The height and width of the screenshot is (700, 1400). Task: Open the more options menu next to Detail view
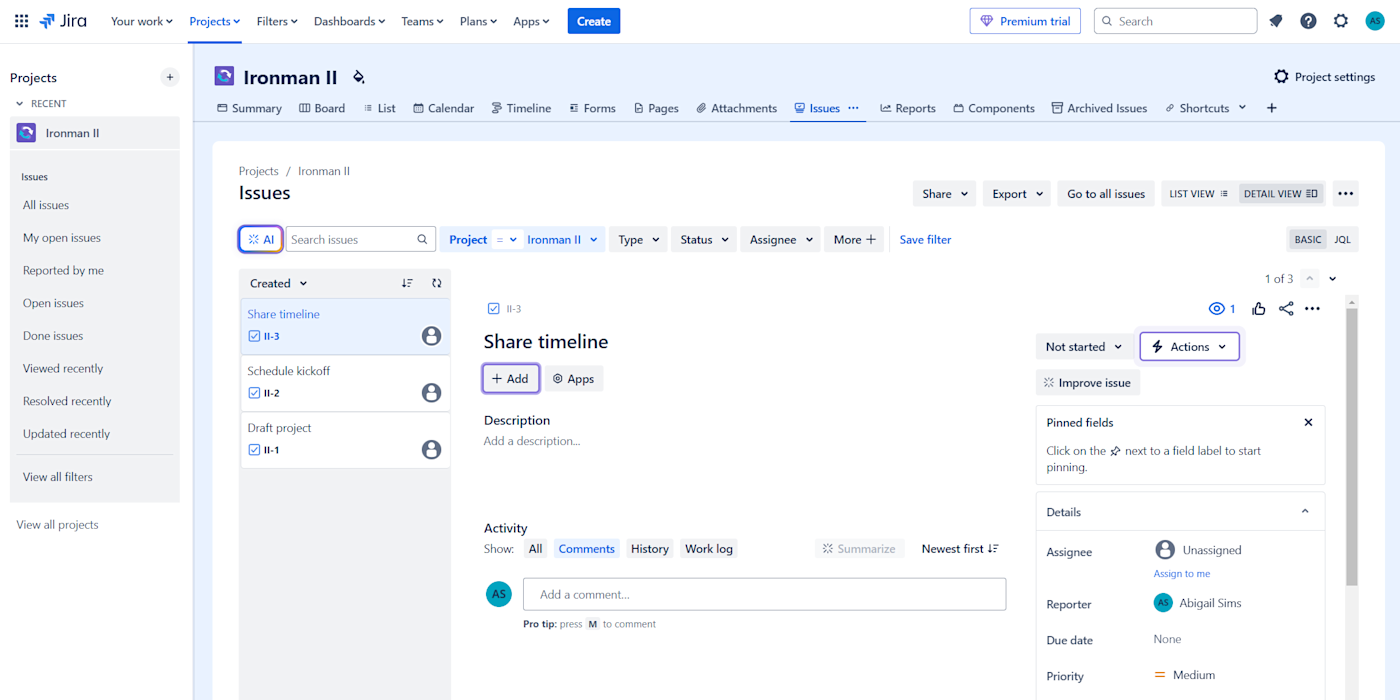(x=1345, y=194)
